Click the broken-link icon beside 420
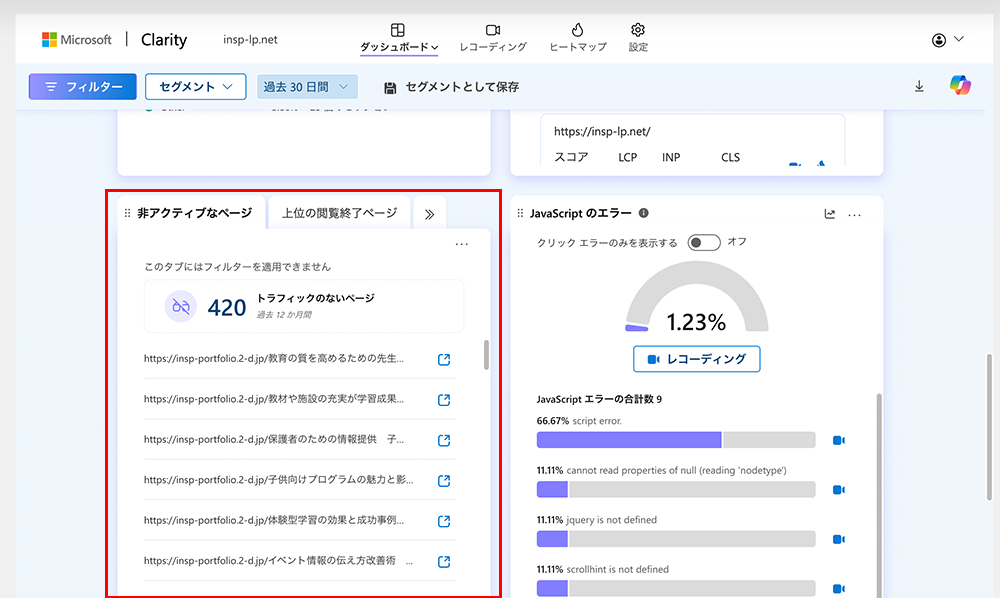Viewport: 1000px width, 598px height. tap(181, 307)
